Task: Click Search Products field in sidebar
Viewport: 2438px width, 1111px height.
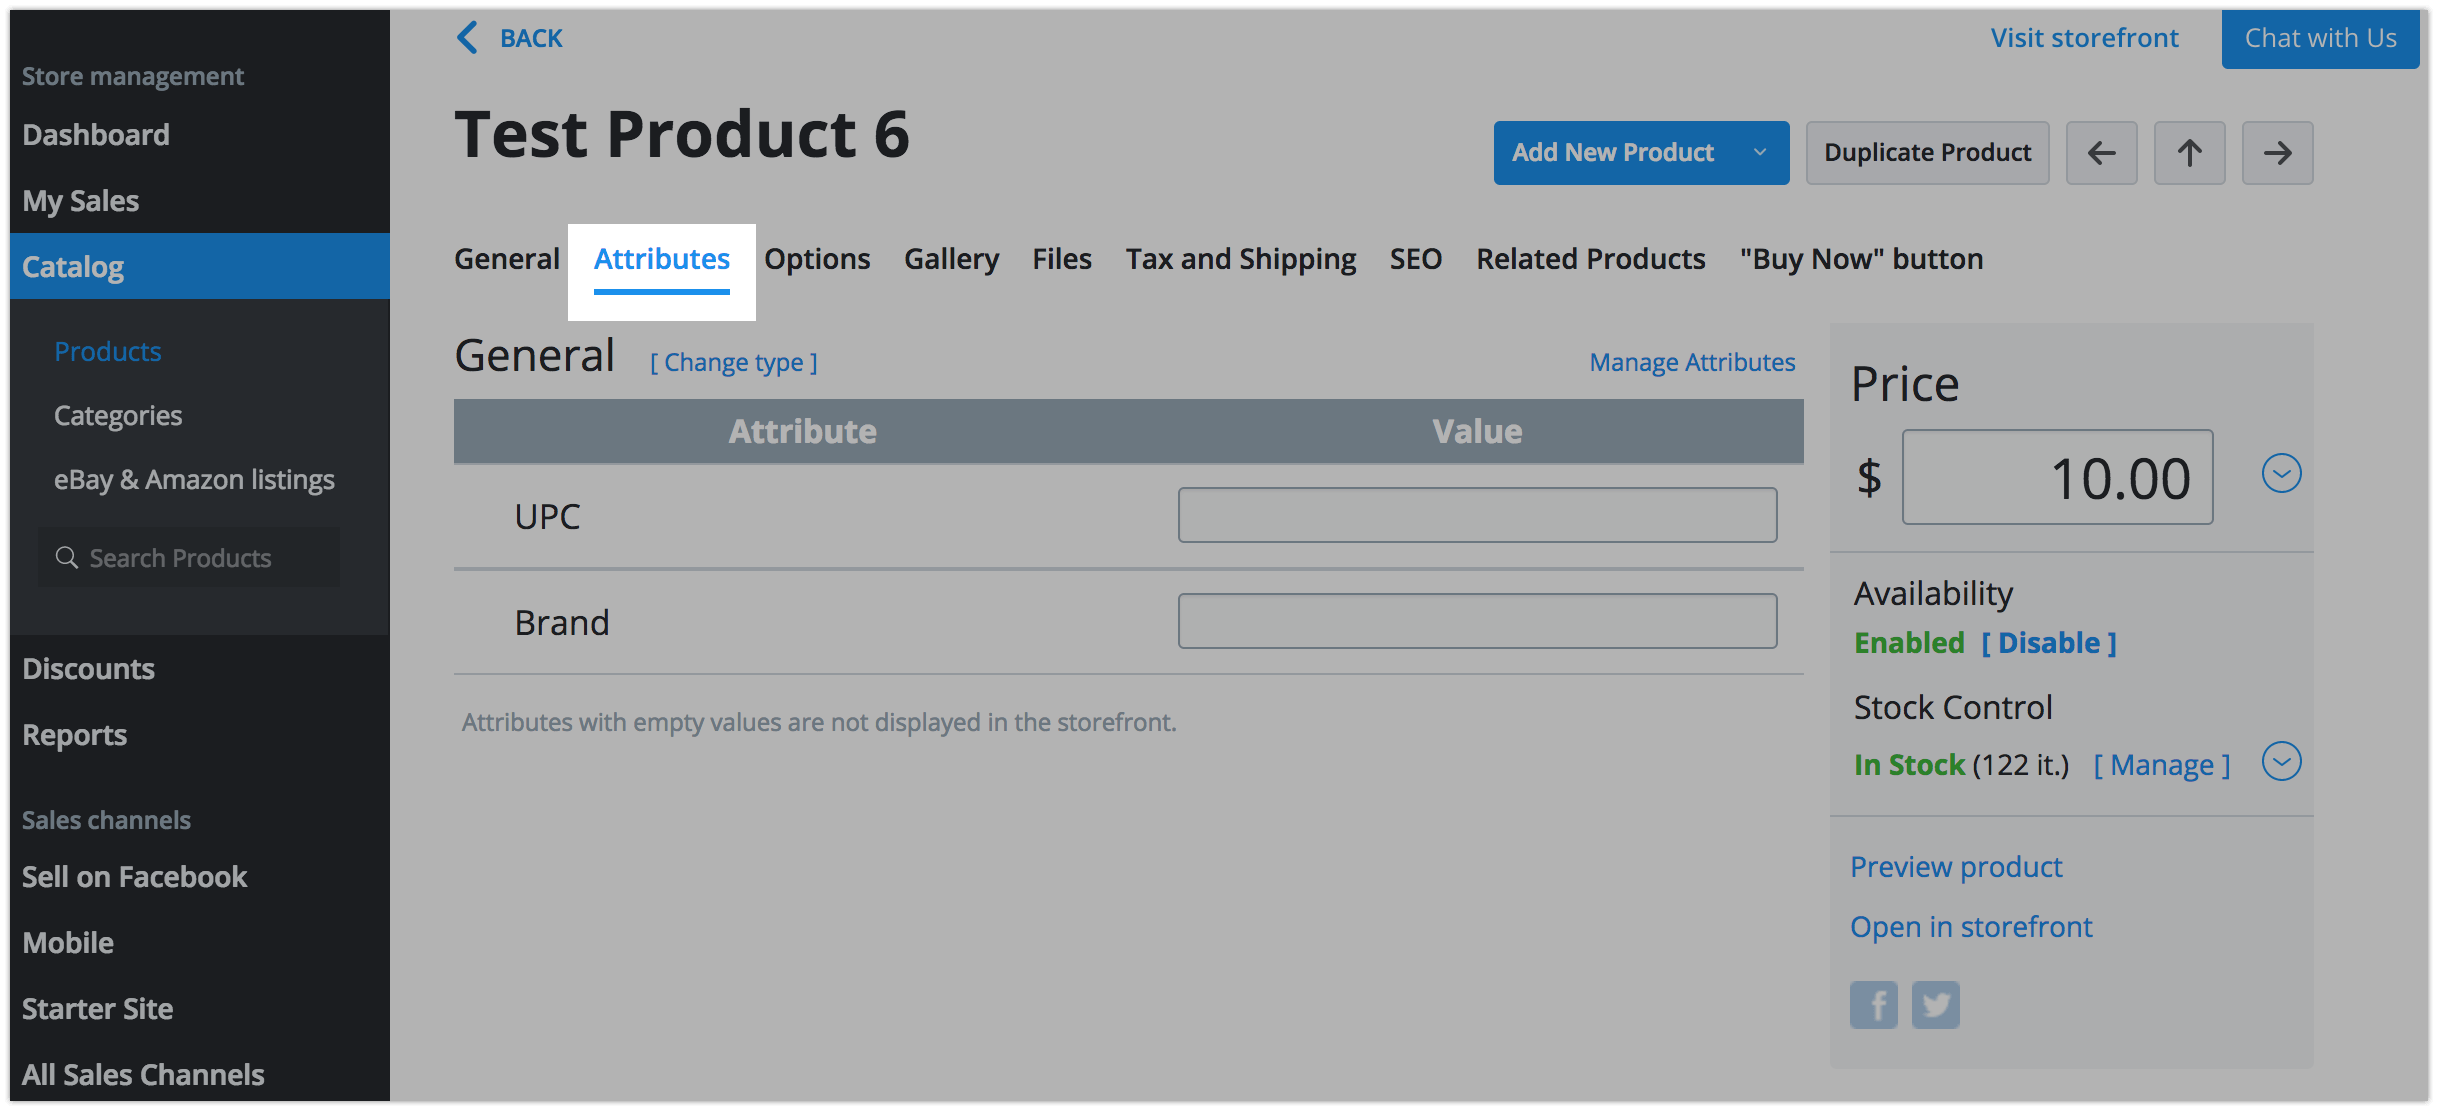Action: [189, 557]
